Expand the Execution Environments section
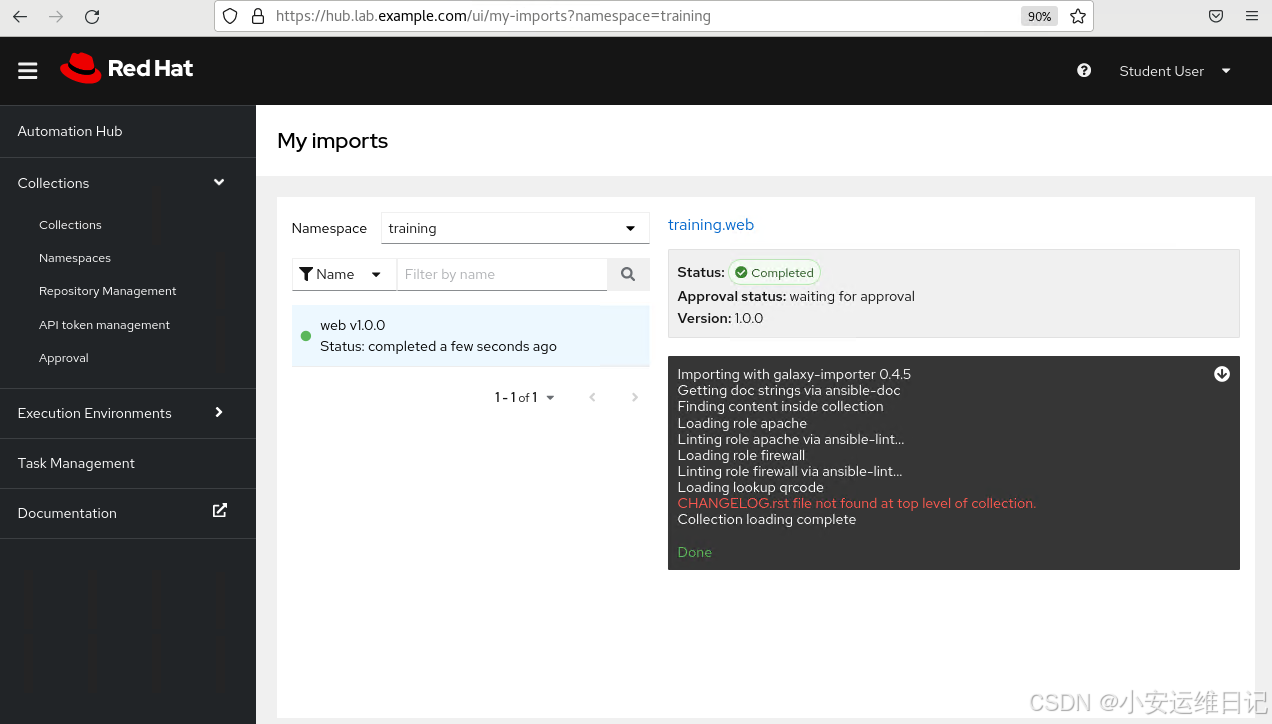 [128, 413]
